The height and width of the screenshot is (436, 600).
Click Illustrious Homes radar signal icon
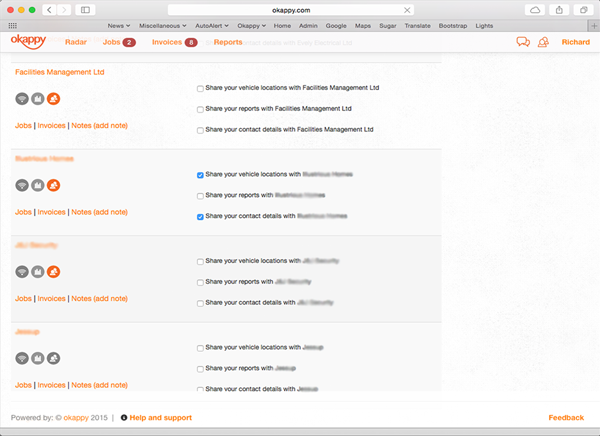point(22,185)
